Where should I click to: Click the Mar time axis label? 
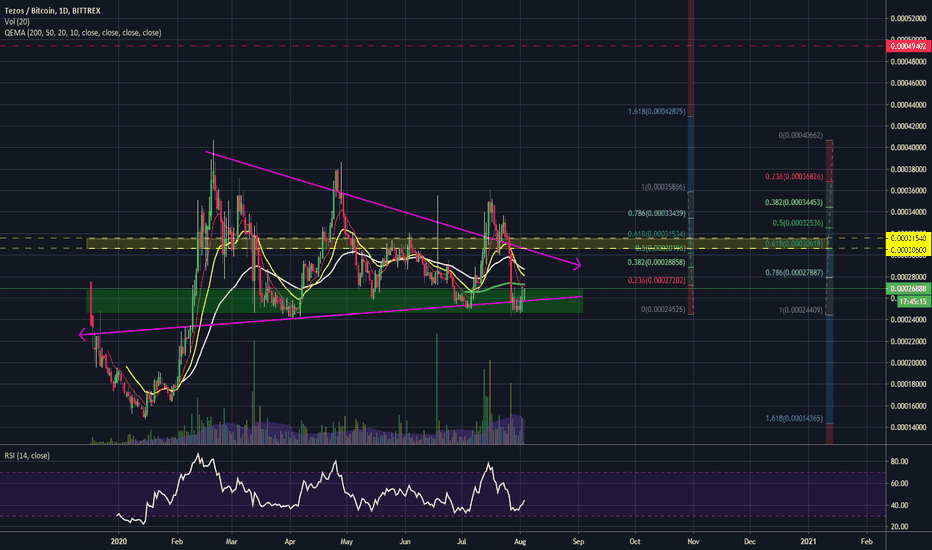coord(232,542)
